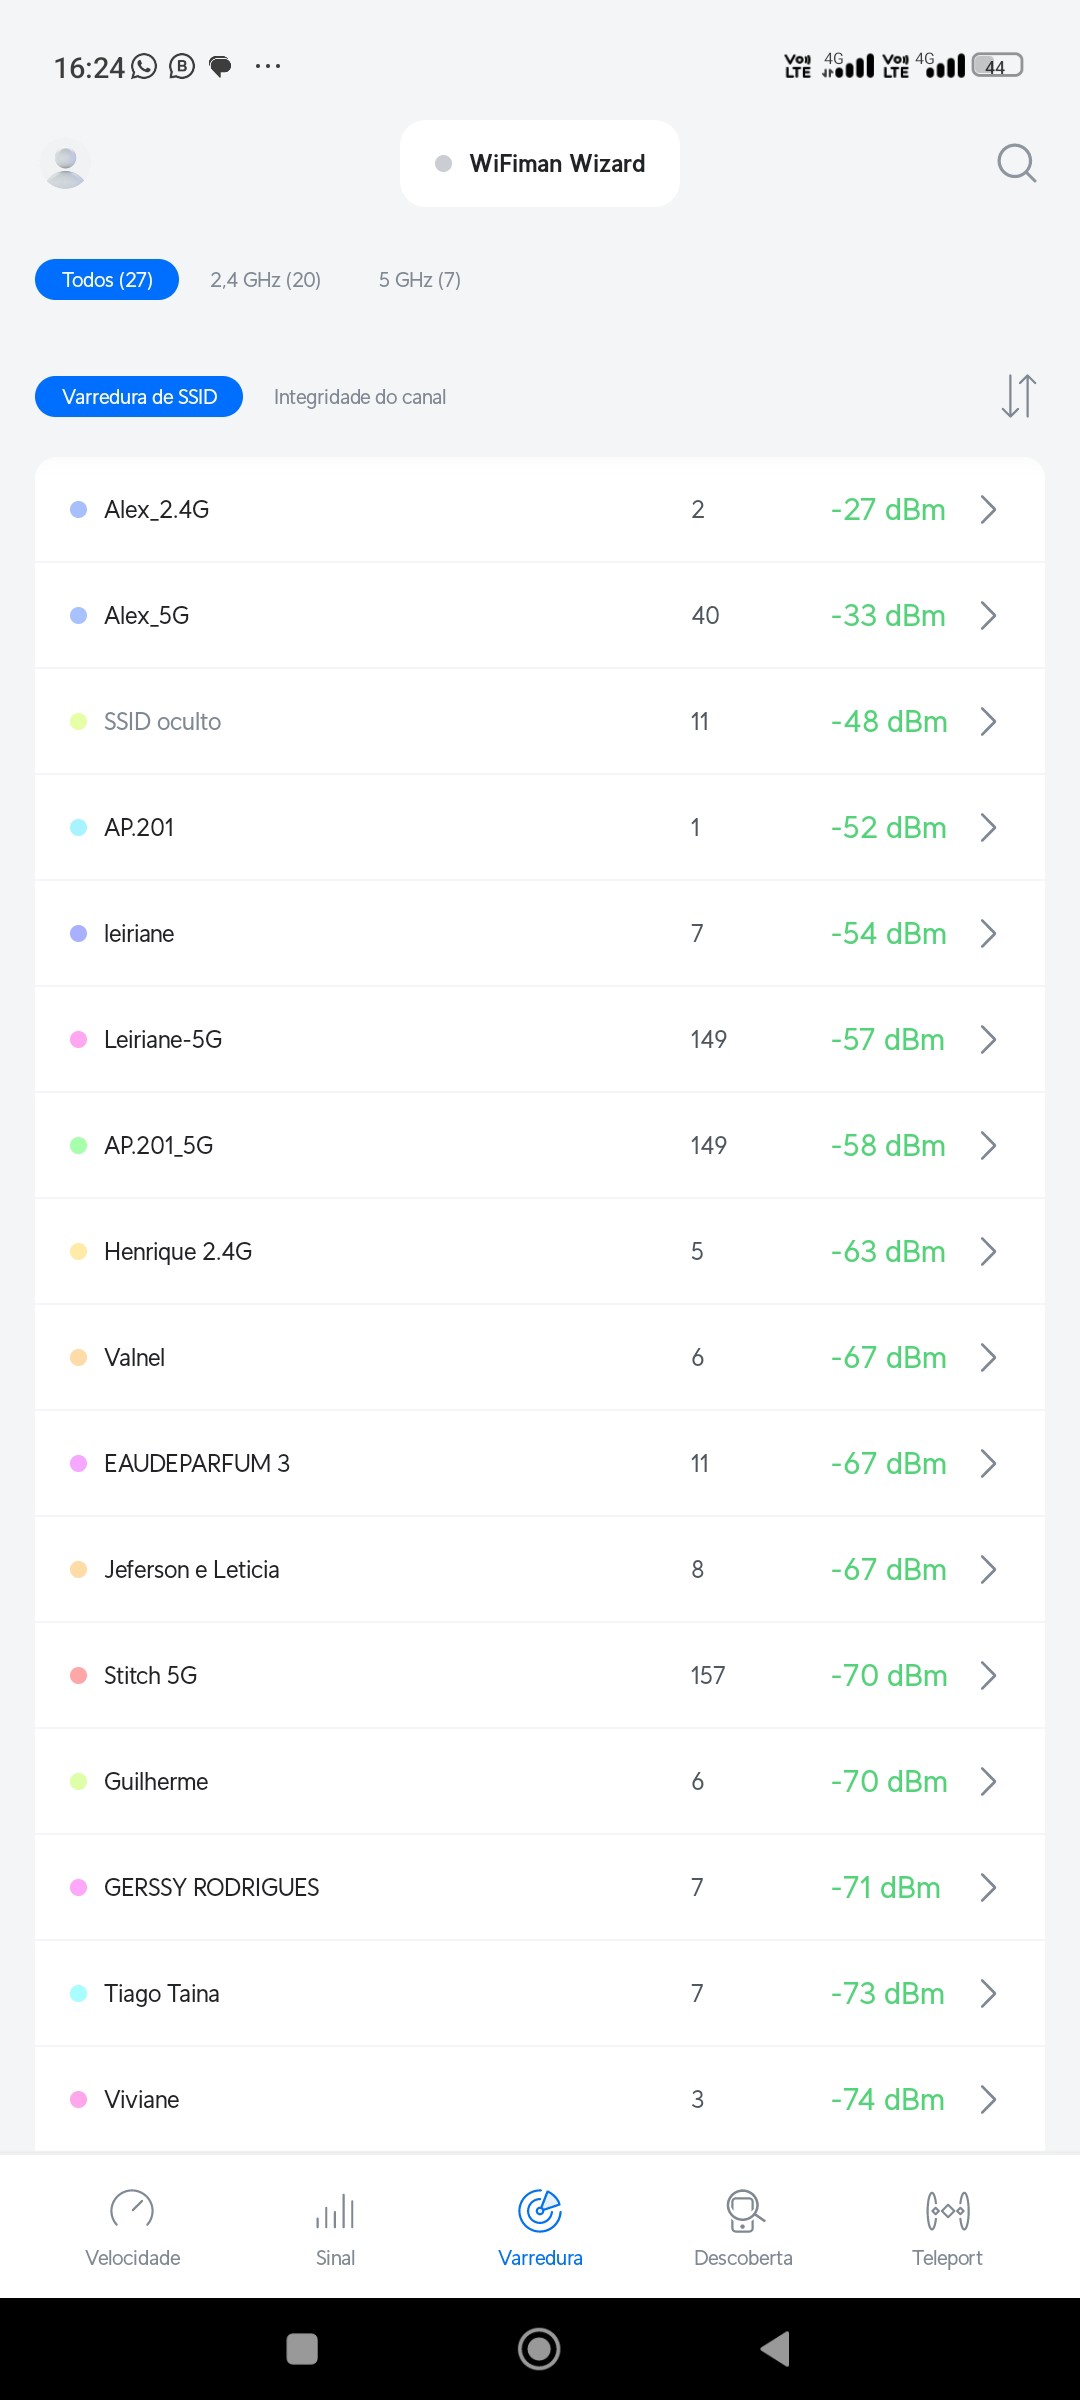Open the search magnifier icon
The image size is (1080, 2400).
pos(1016,163)
